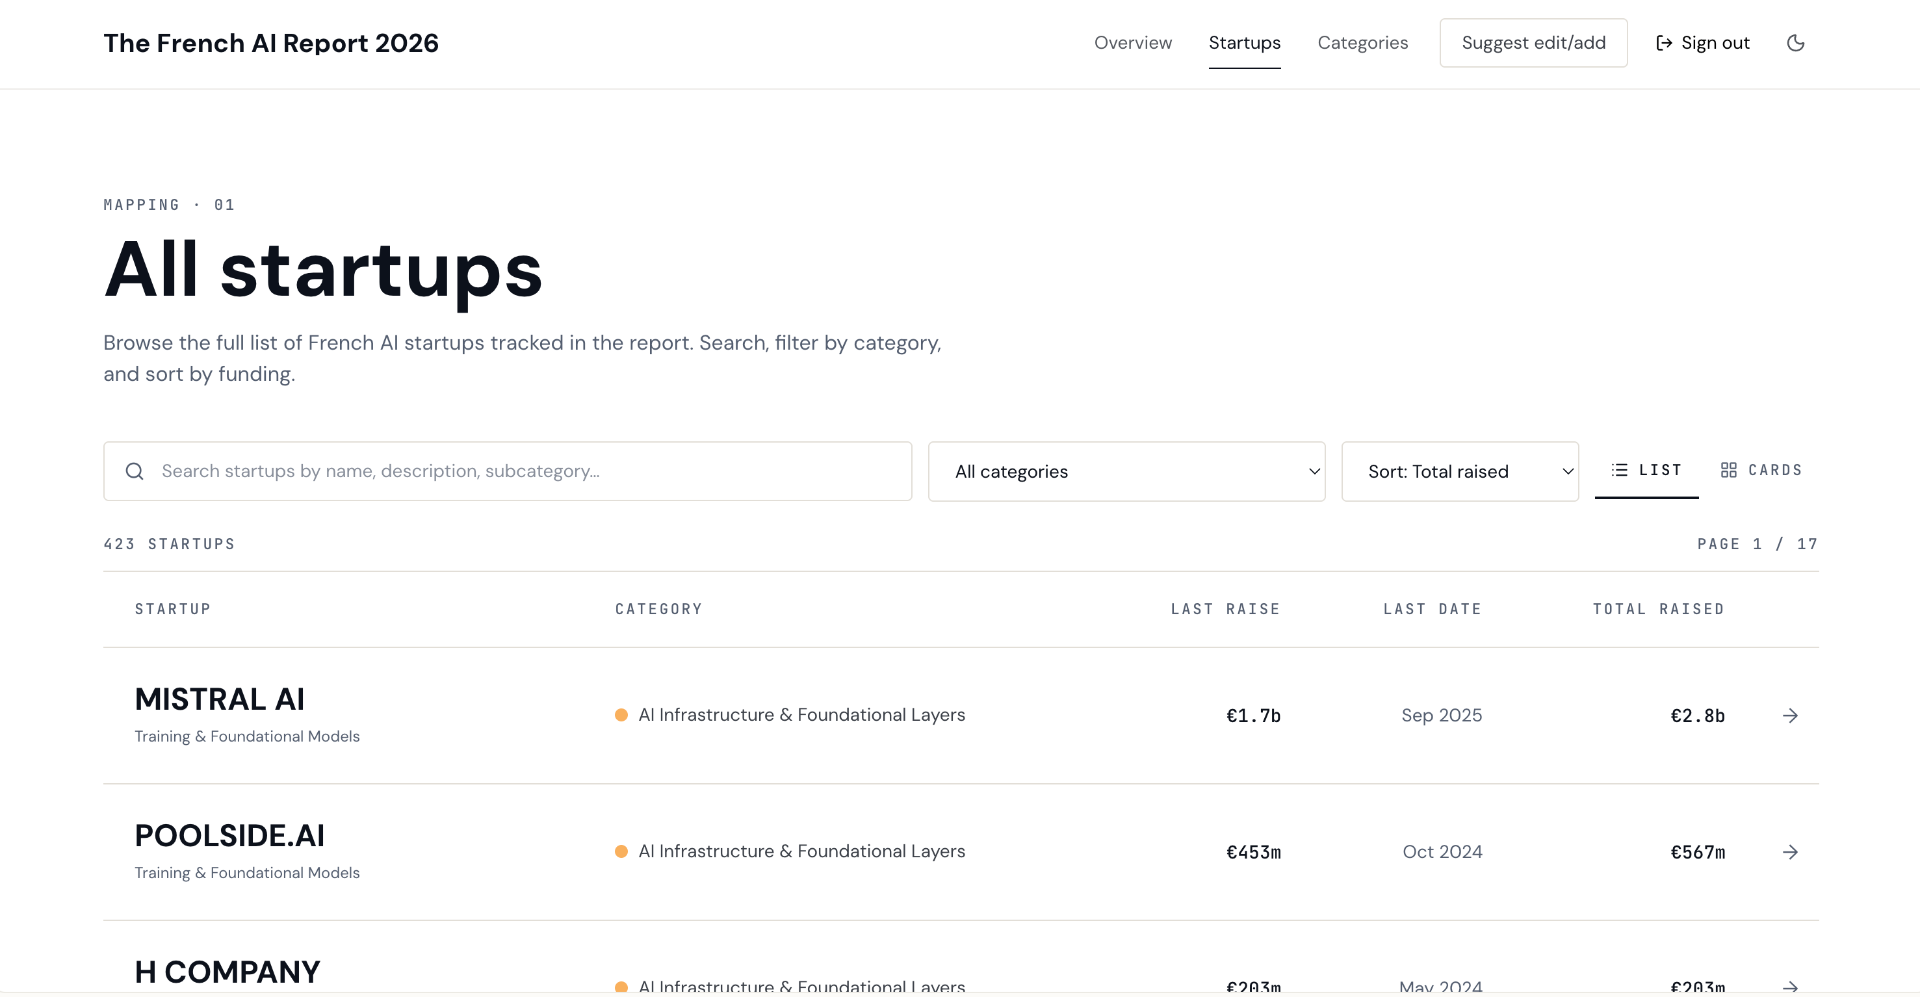Open the H COMPANY startup
The width and height of the screenshot is (1920, 997).
[228, 972]
